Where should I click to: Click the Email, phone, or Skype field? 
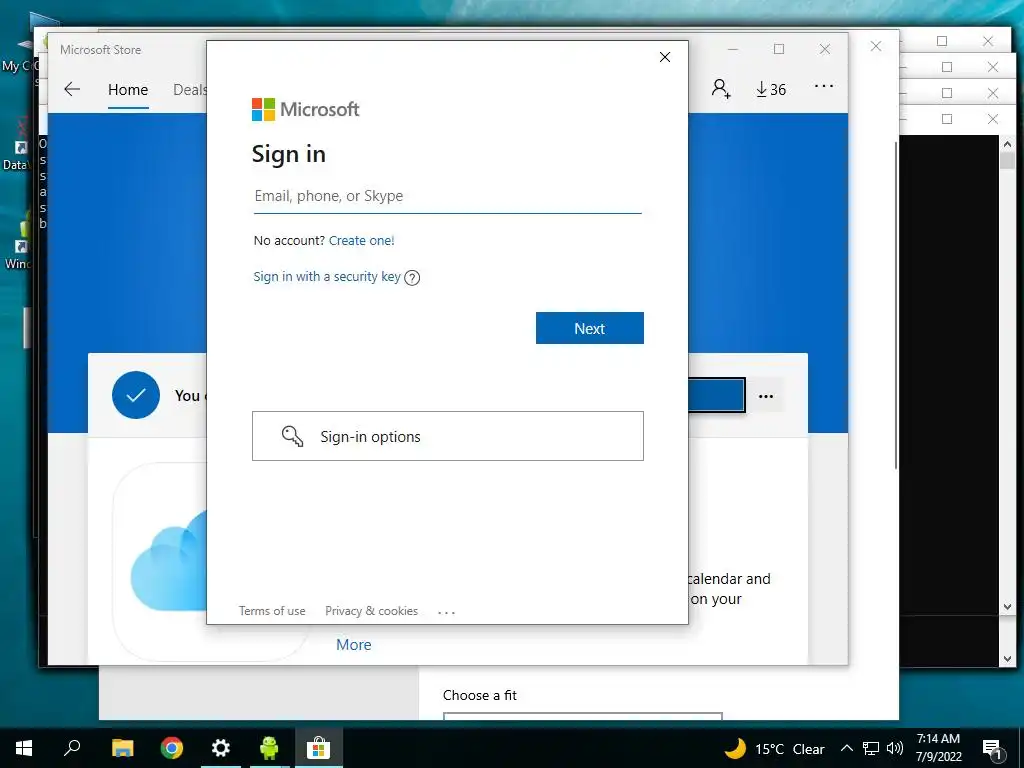[447, 196]
